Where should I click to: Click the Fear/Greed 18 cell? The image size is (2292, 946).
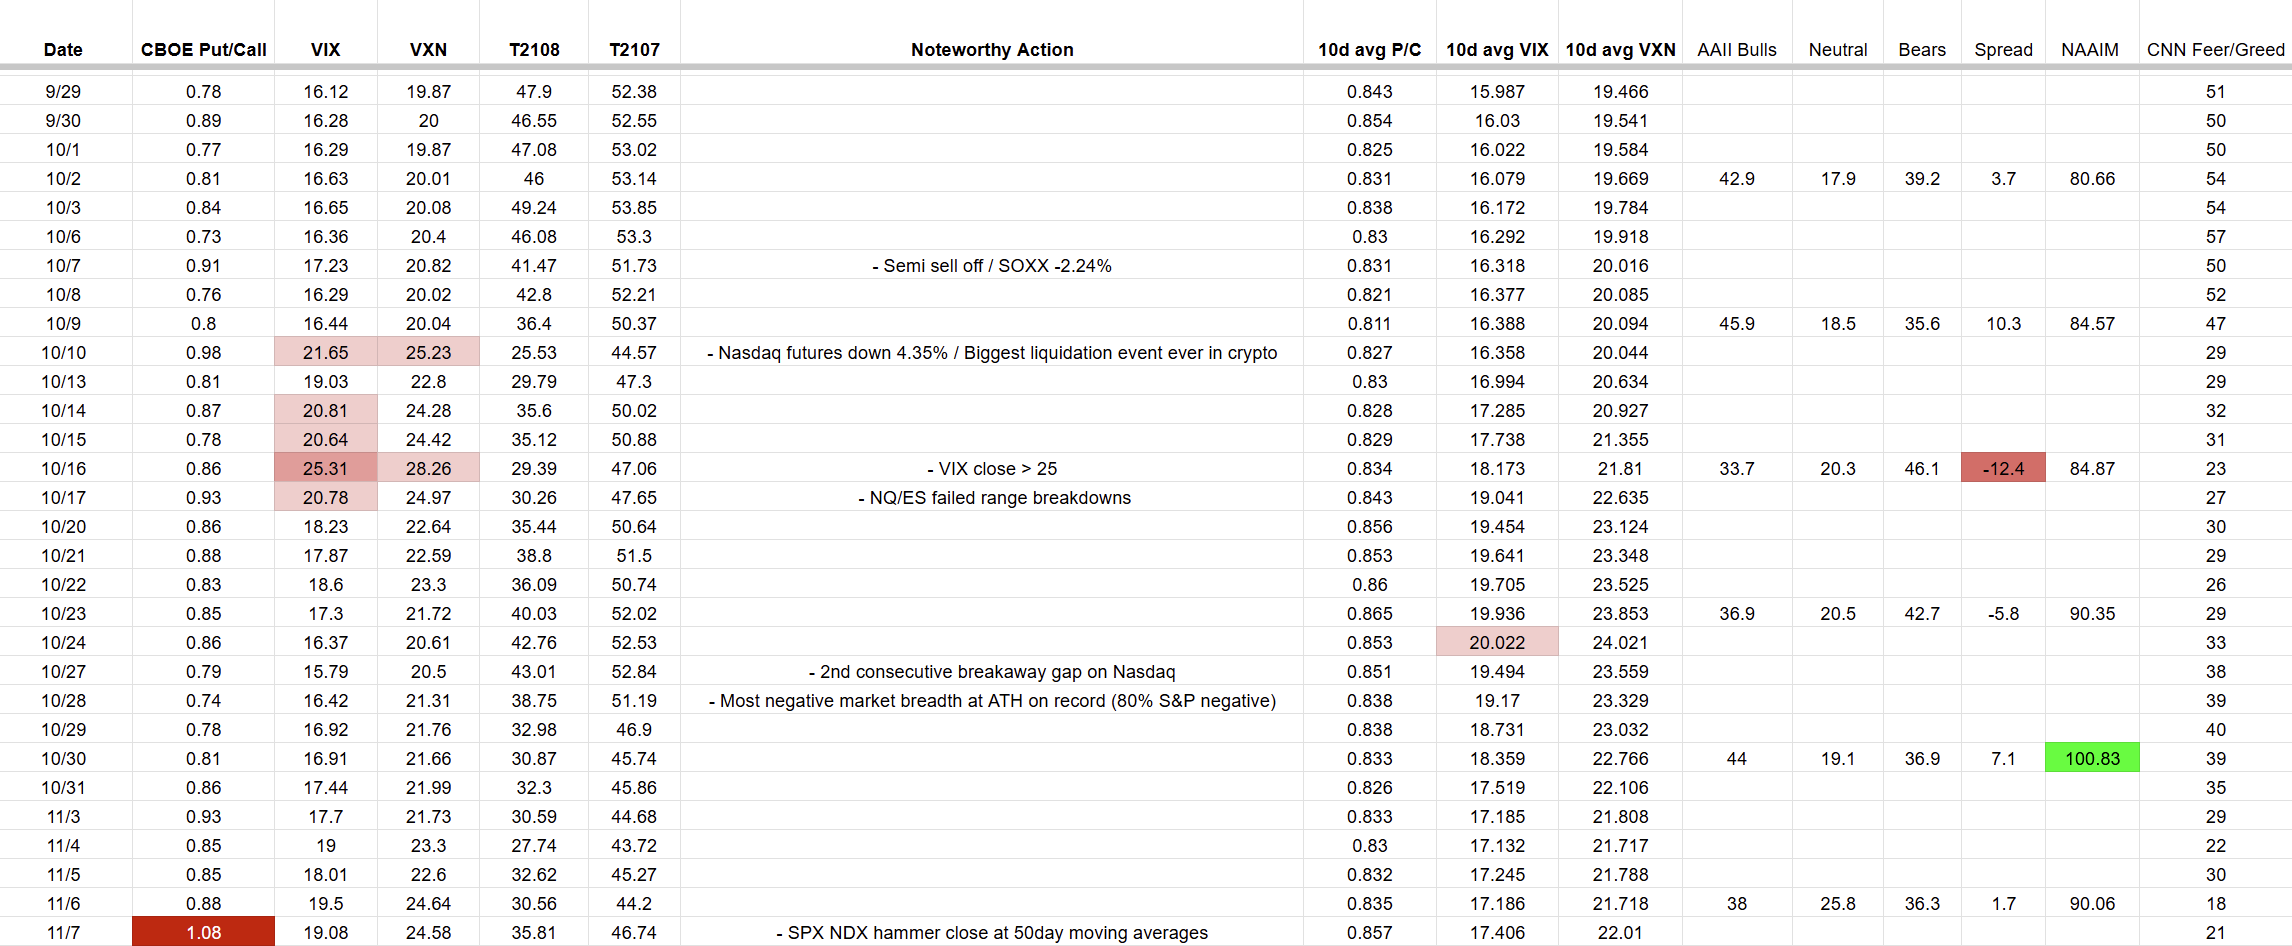click(2216, 903)
